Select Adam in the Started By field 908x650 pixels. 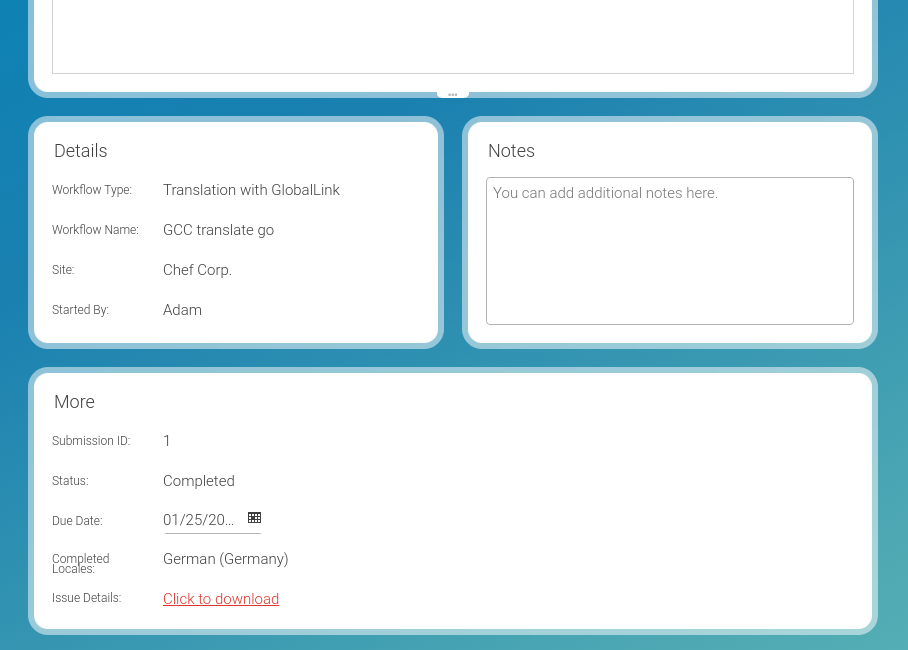point(182,310)
